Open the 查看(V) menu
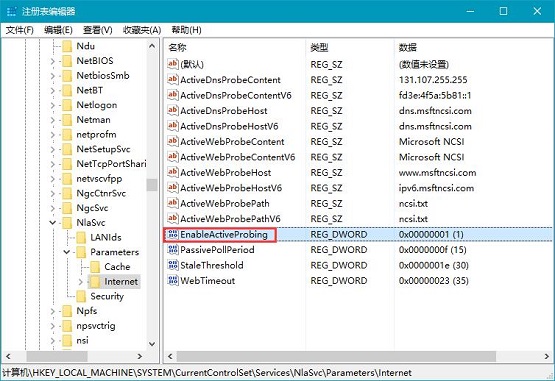The width and height of the screenshot is (555, 381). pyautogui.click(x=98, y=30)
